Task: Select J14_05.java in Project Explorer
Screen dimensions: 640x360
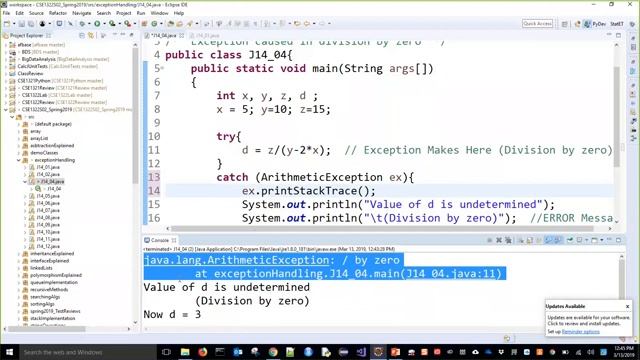Action: (48, 196)
